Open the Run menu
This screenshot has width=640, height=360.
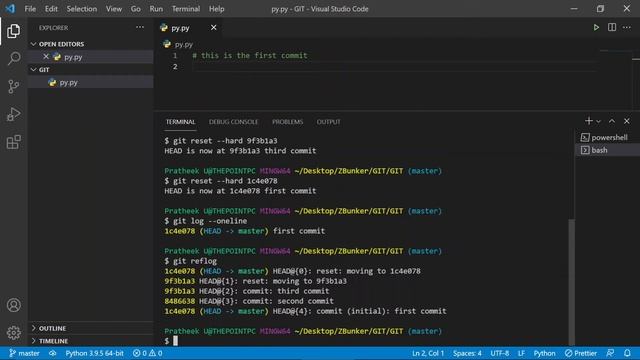tap(156, 9)
